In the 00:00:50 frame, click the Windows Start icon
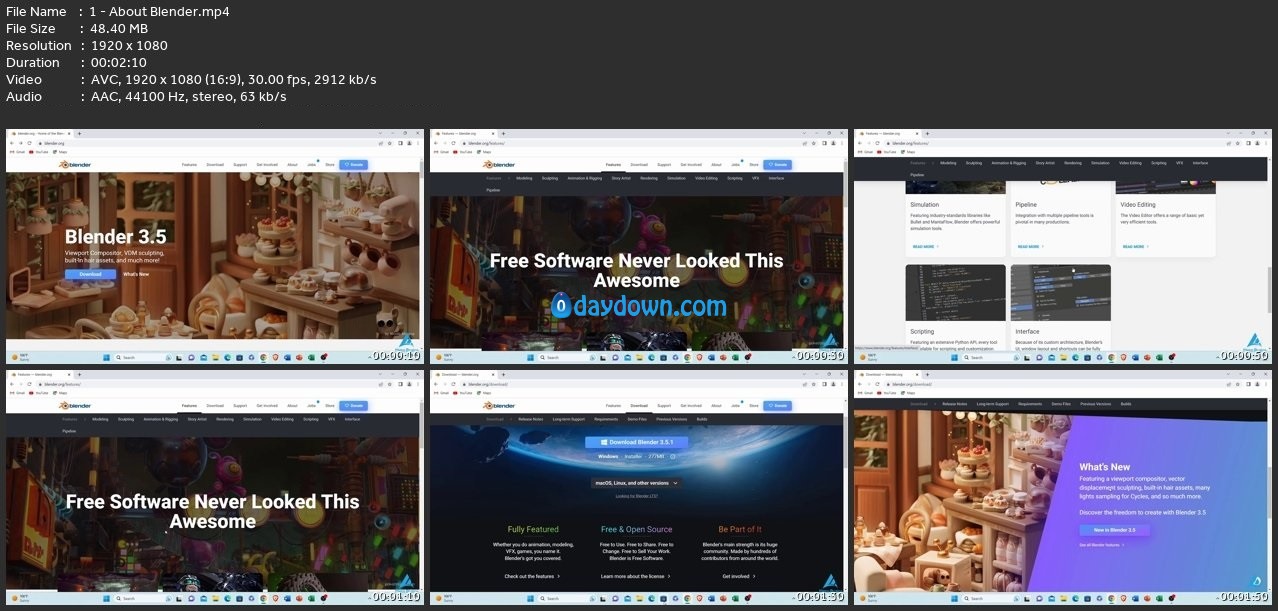1278x611 pixels. coord(954,357)
